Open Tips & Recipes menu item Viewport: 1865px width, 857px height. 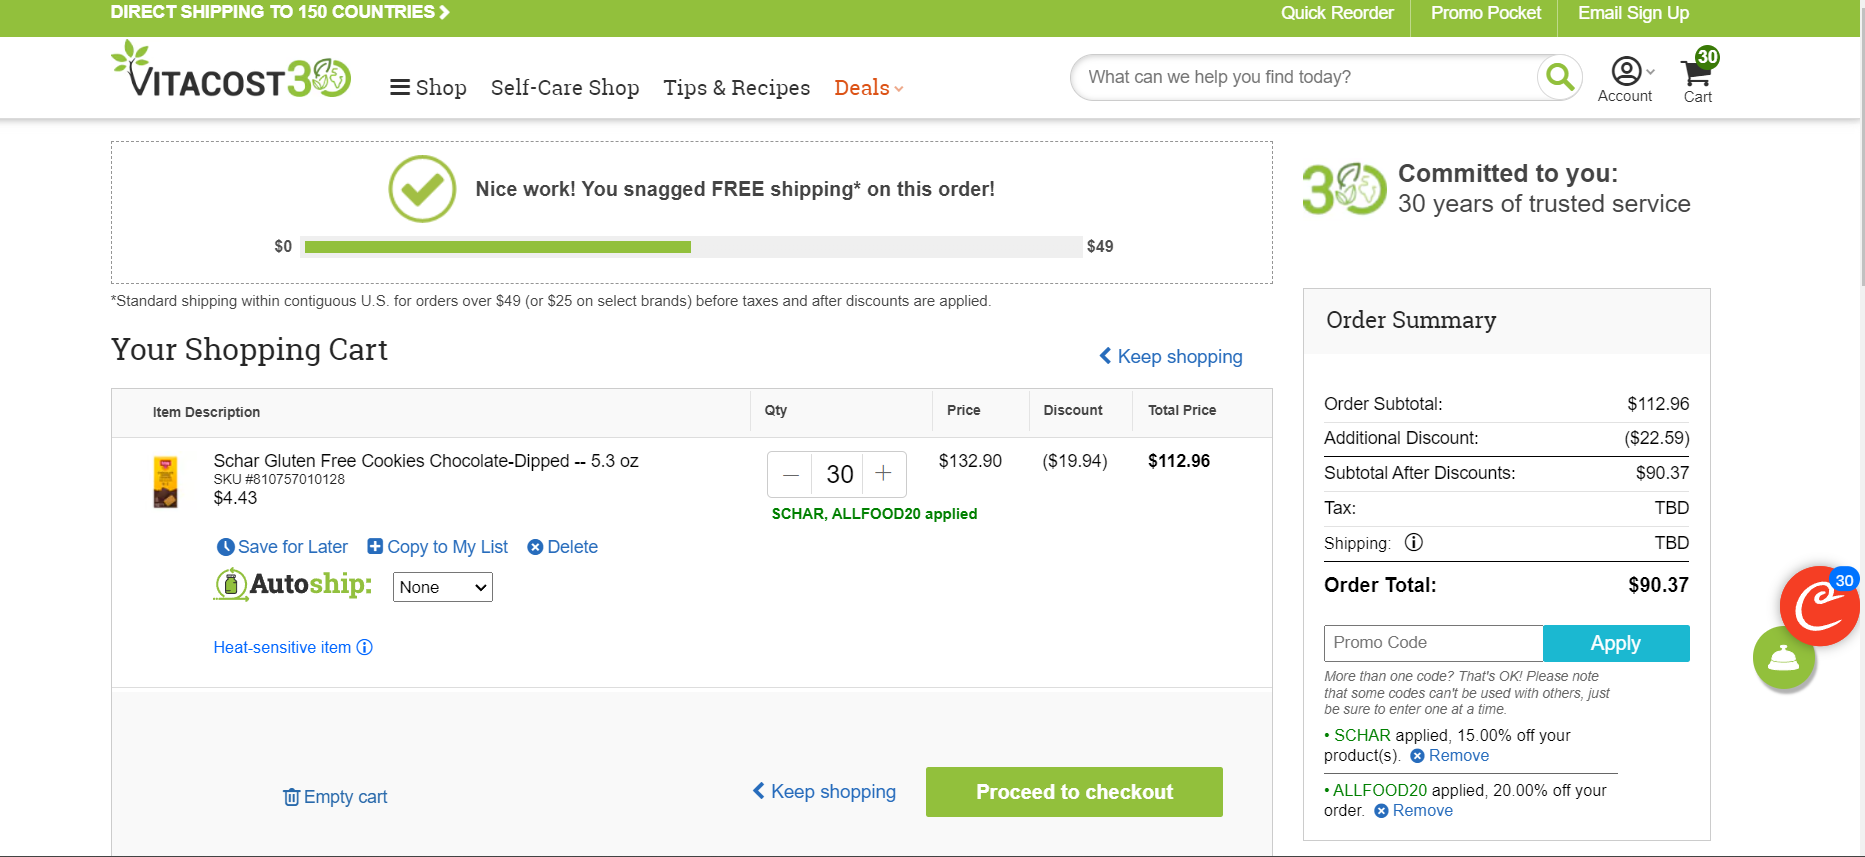(x=737, y=88)
